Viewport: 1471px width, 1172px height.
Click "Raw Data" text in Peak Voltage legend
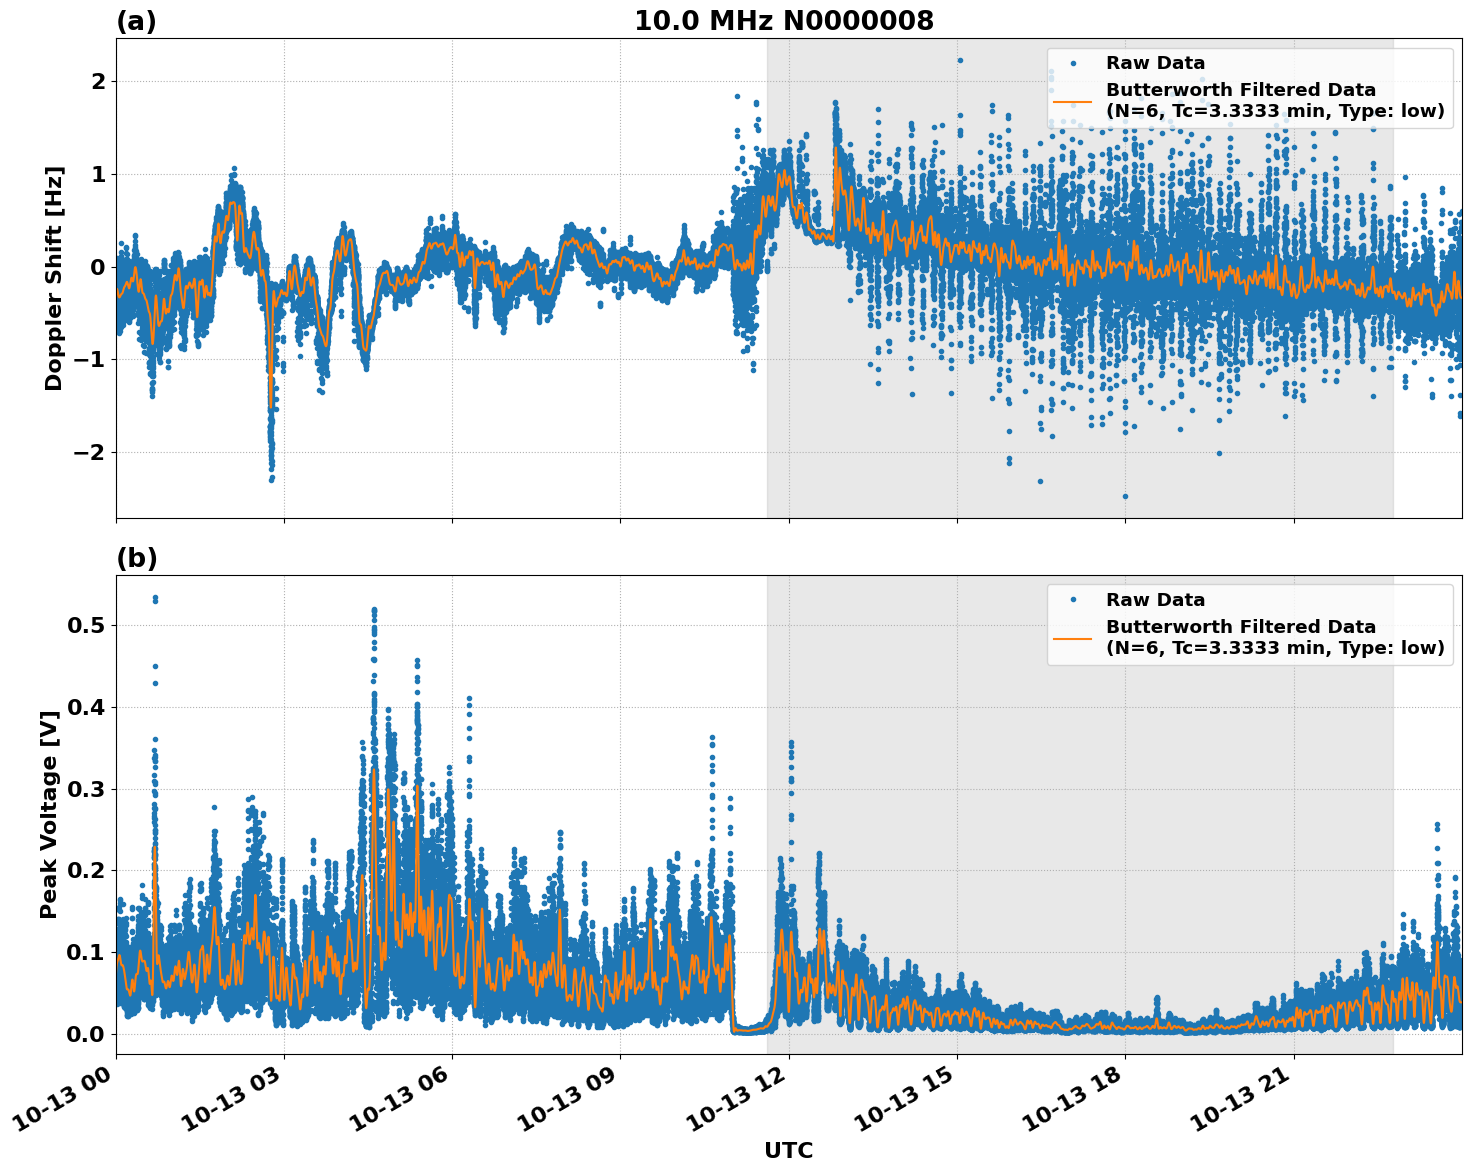(1155, 600)
